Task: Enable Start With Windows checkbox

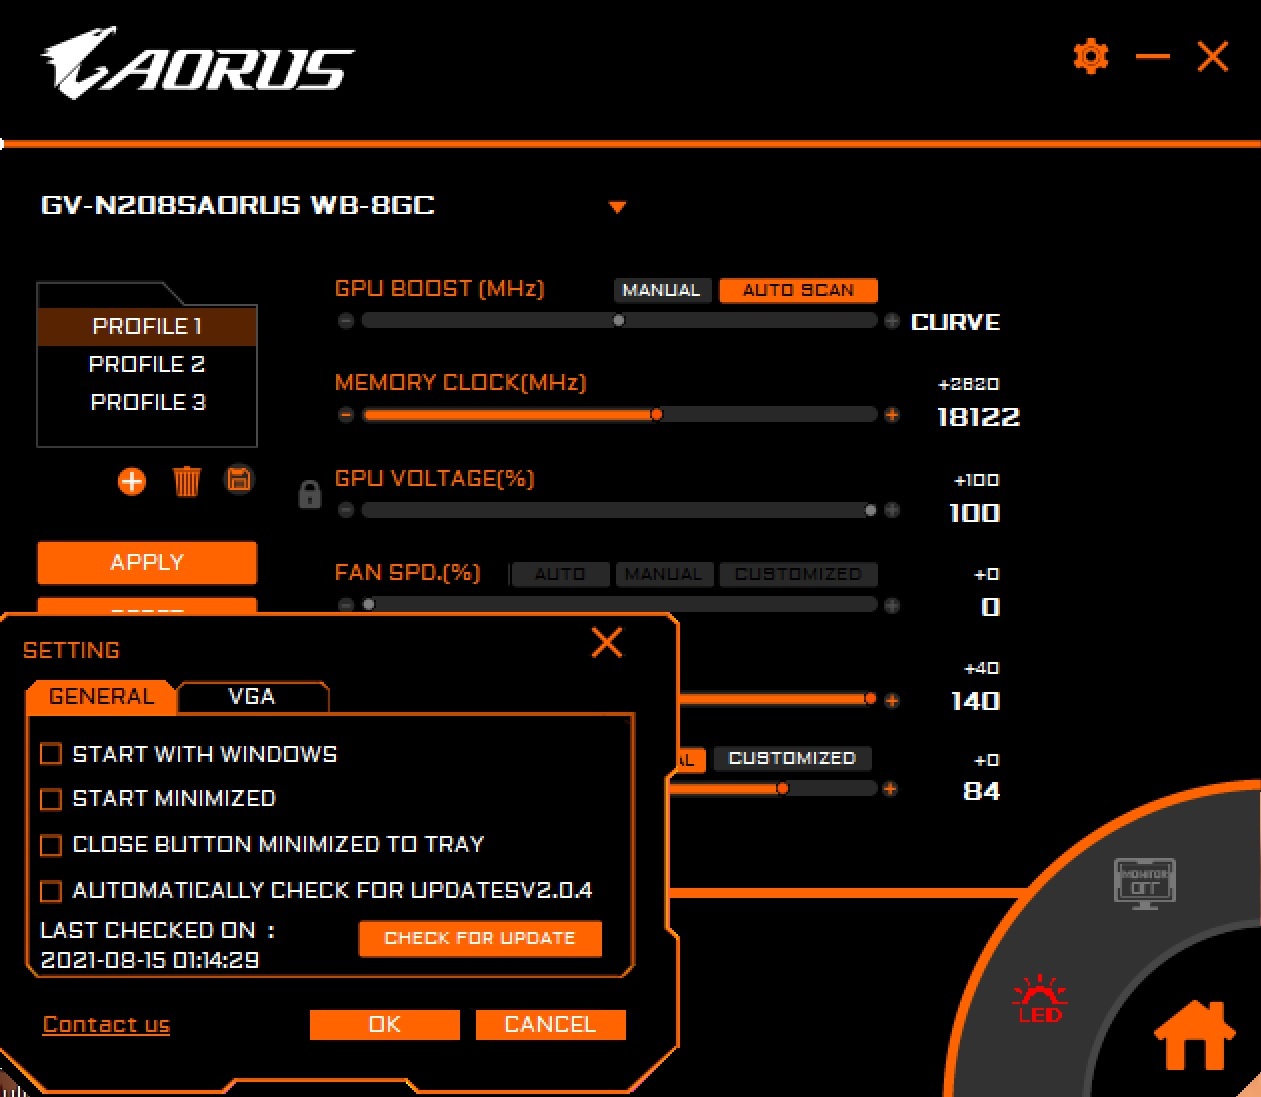Action: click(x=51, y=753)
